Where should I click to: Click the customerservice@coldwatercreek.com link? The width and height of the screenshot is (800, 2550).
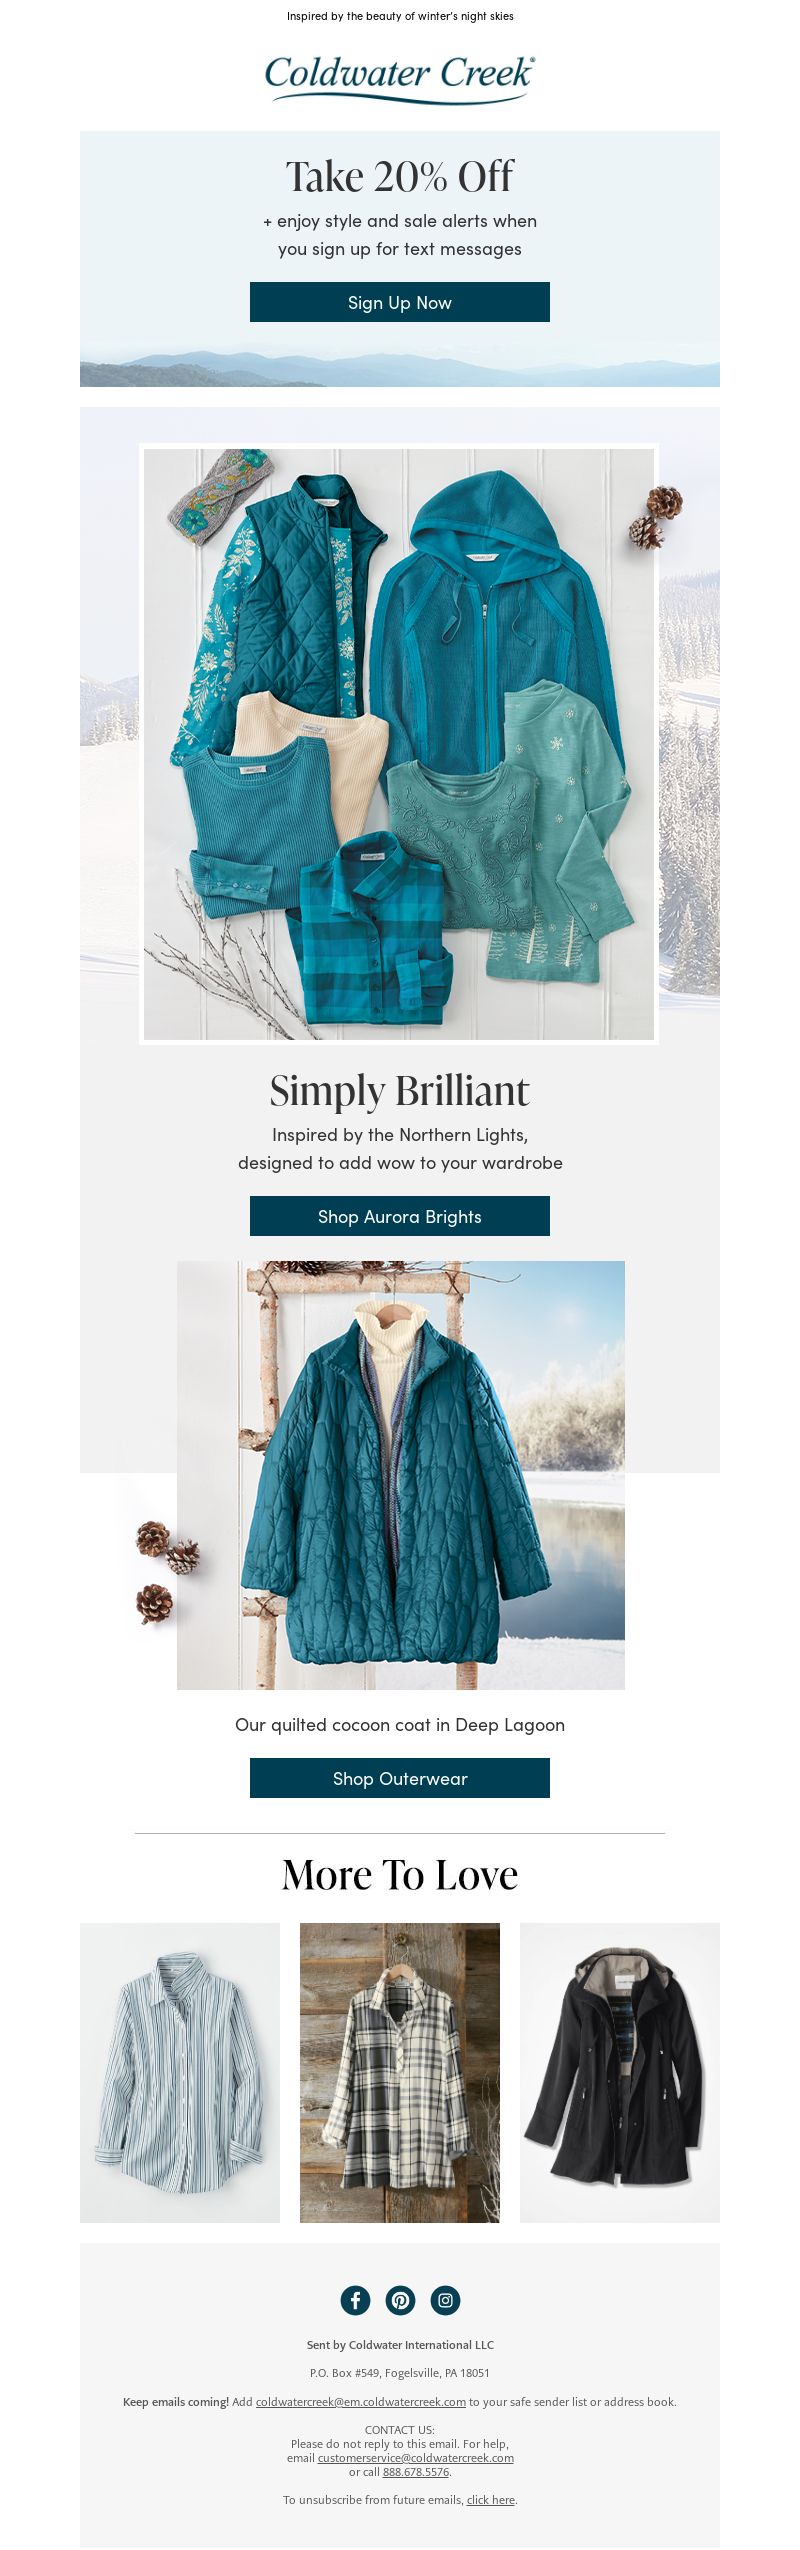pos(416,2458)
